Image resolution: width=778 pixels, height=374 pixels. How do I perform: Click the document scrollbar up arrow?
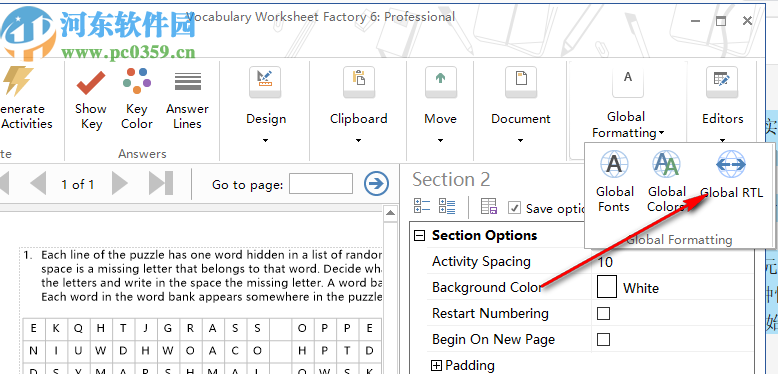(x=390, y=213)
